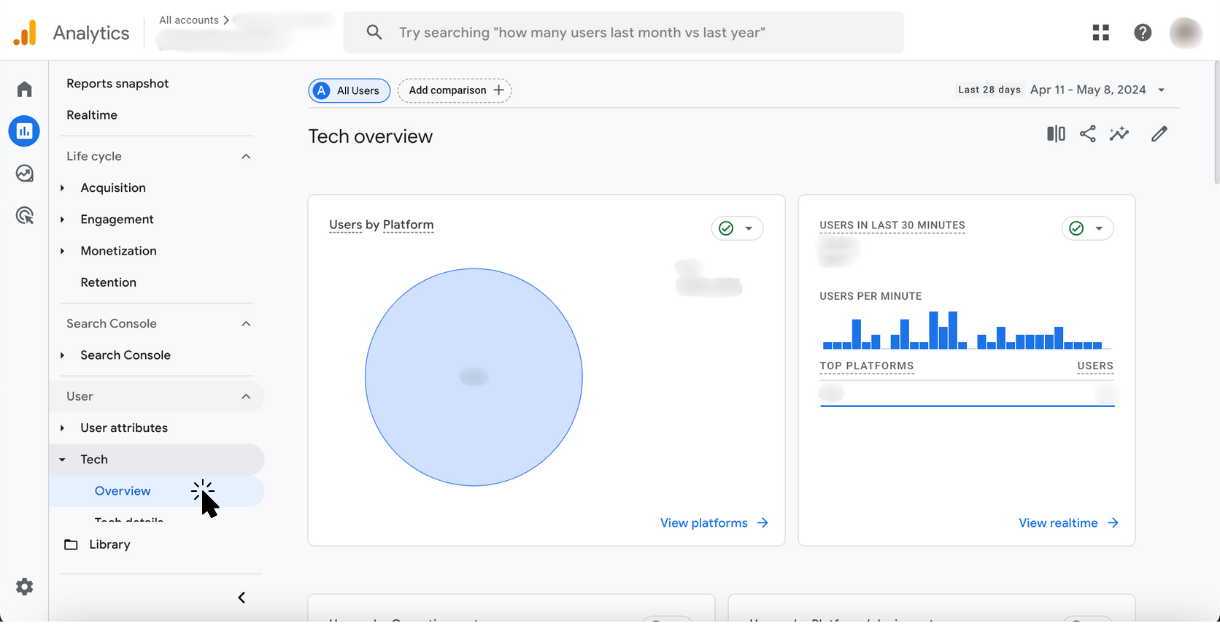Collapse the Life cycle section
1220x627 pixels.
coord(245,156)
